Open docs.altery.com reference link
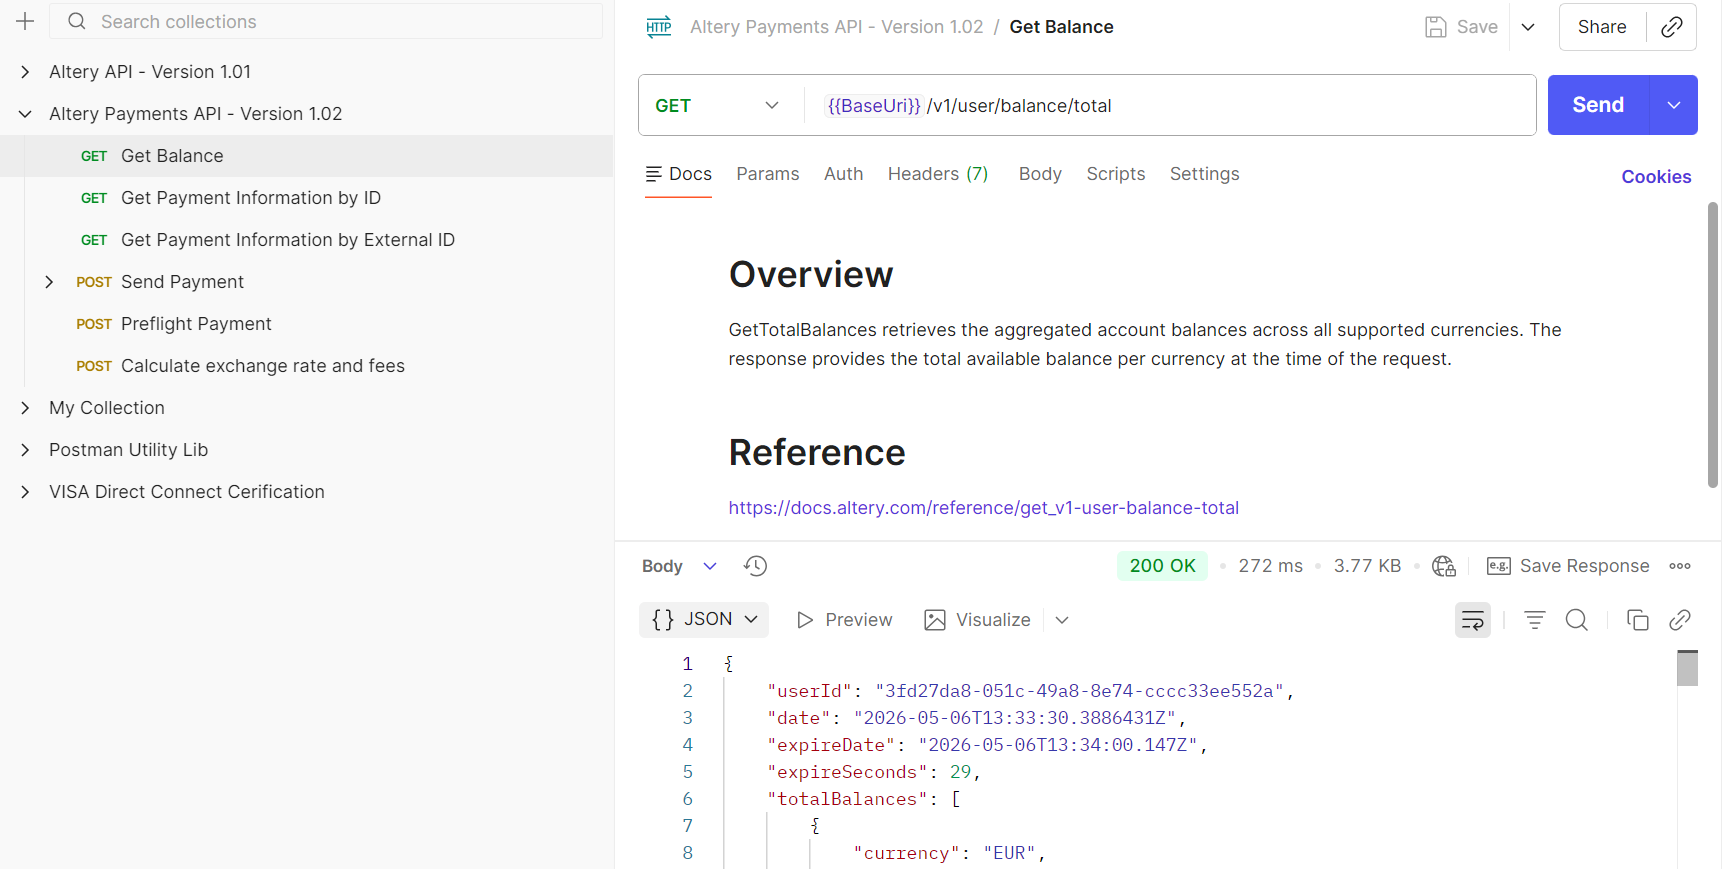The height and width of the screenshot is (869, 1725). point(983,508)
